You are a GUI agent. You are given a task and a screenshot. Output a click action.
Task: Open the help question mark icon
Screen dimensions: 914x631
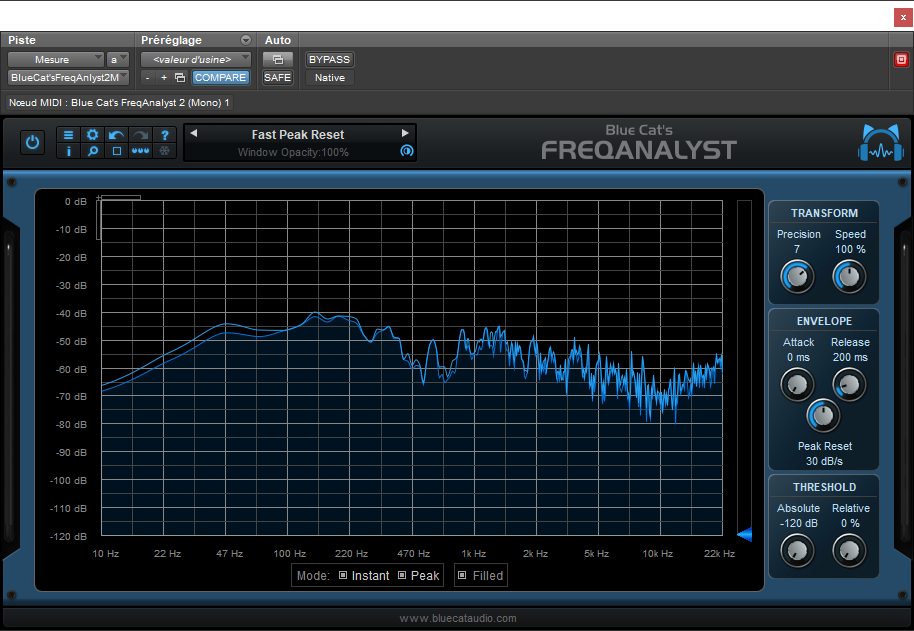point(165,135)
